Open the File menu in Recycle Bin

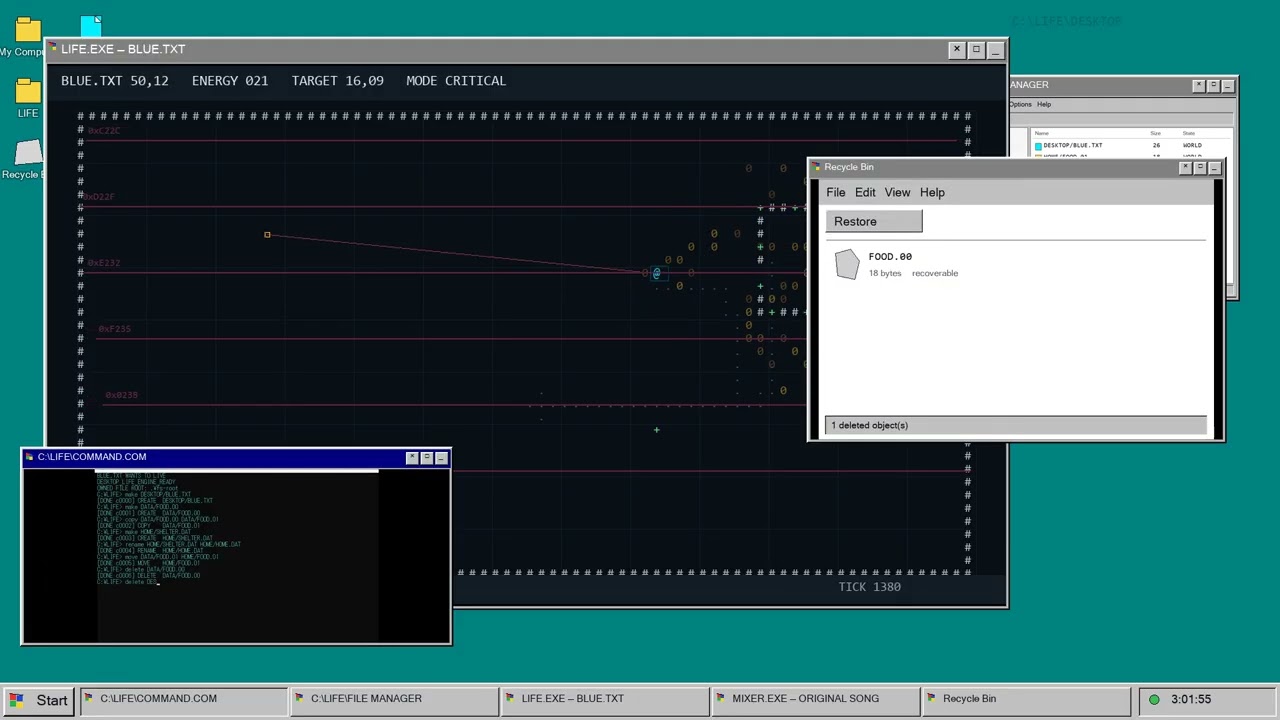click(x=835, y=192)
